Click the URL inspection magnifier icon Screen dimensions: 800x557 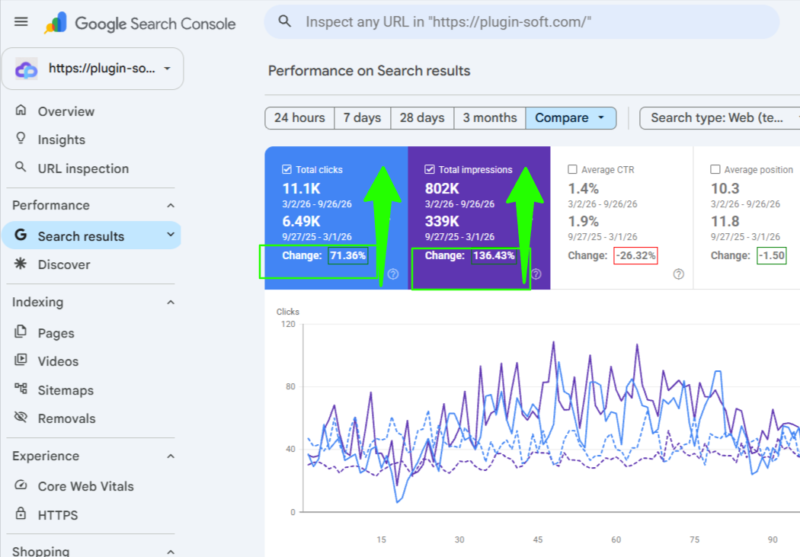pos(20,167)
